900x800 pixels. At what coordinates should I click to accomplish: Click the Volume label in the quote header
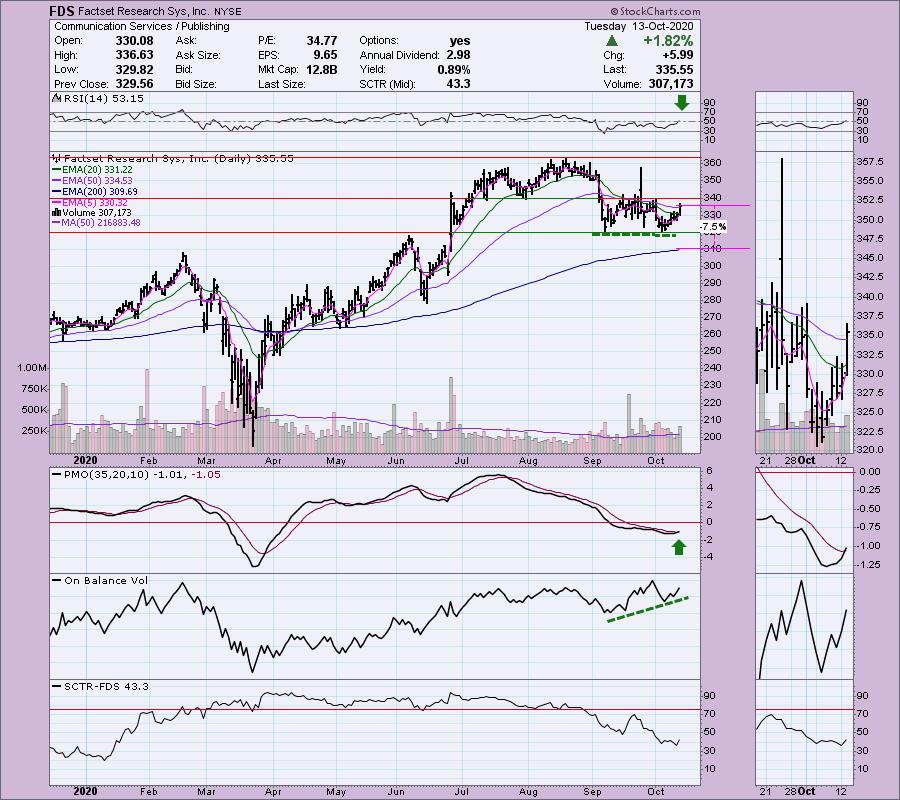622,84
